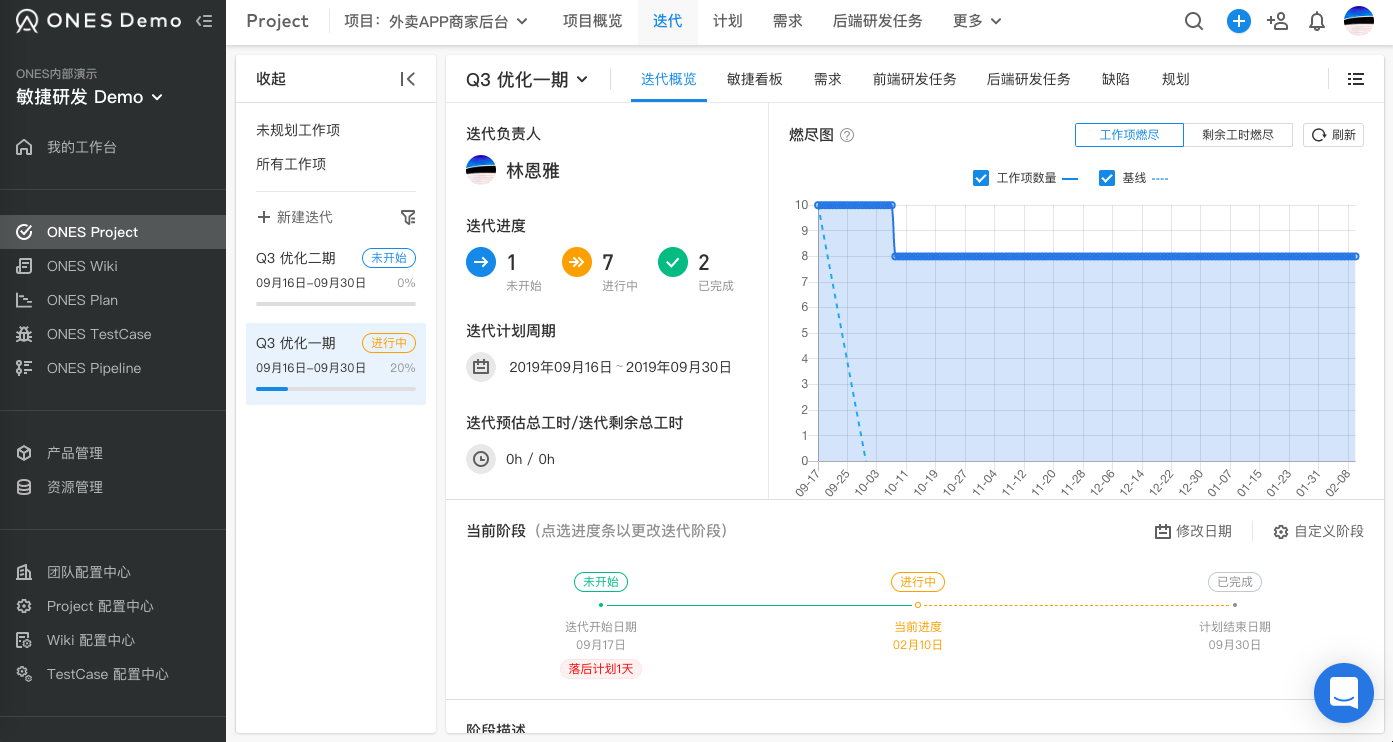Switch to 工作项燃尽 chart mode
The image size is (1393, 742).
tap(1129, 135)
